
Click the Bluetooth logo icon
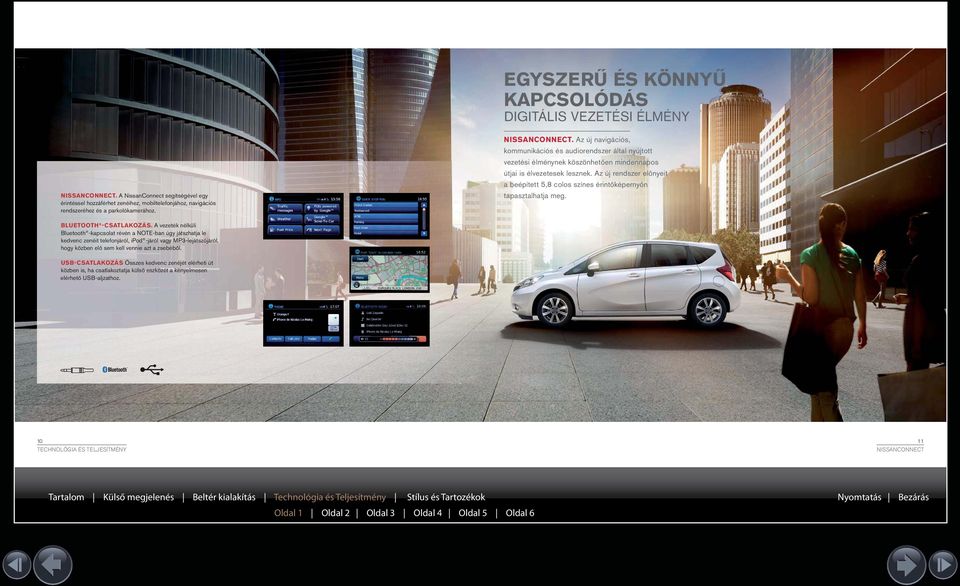(114, 370)
